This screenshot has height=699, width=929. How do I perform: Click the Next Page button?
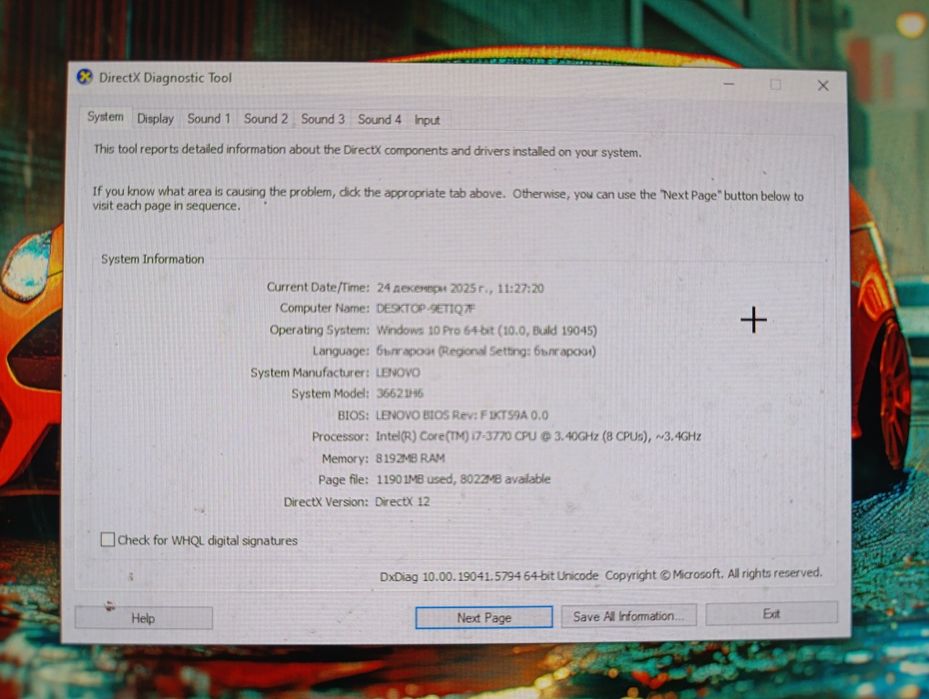tap(483, 617)
